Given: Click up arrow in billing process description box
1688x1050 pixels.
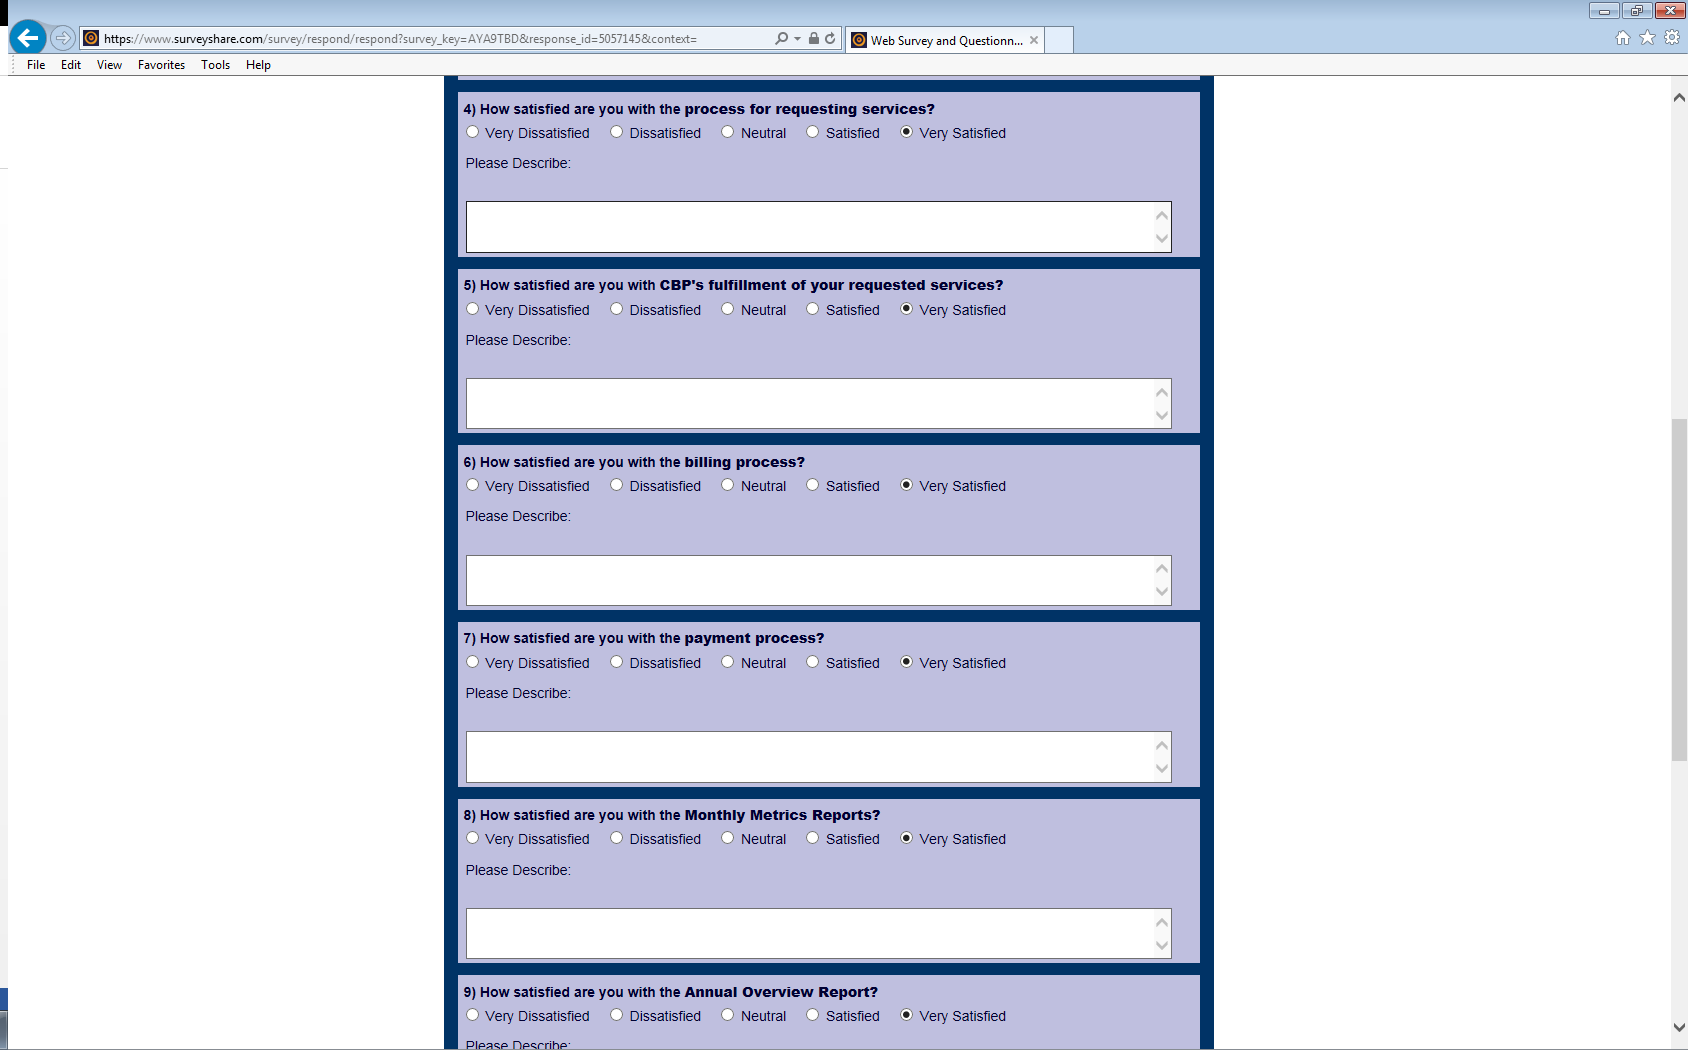Looking at the screenshot, I should pos(1161,568).
